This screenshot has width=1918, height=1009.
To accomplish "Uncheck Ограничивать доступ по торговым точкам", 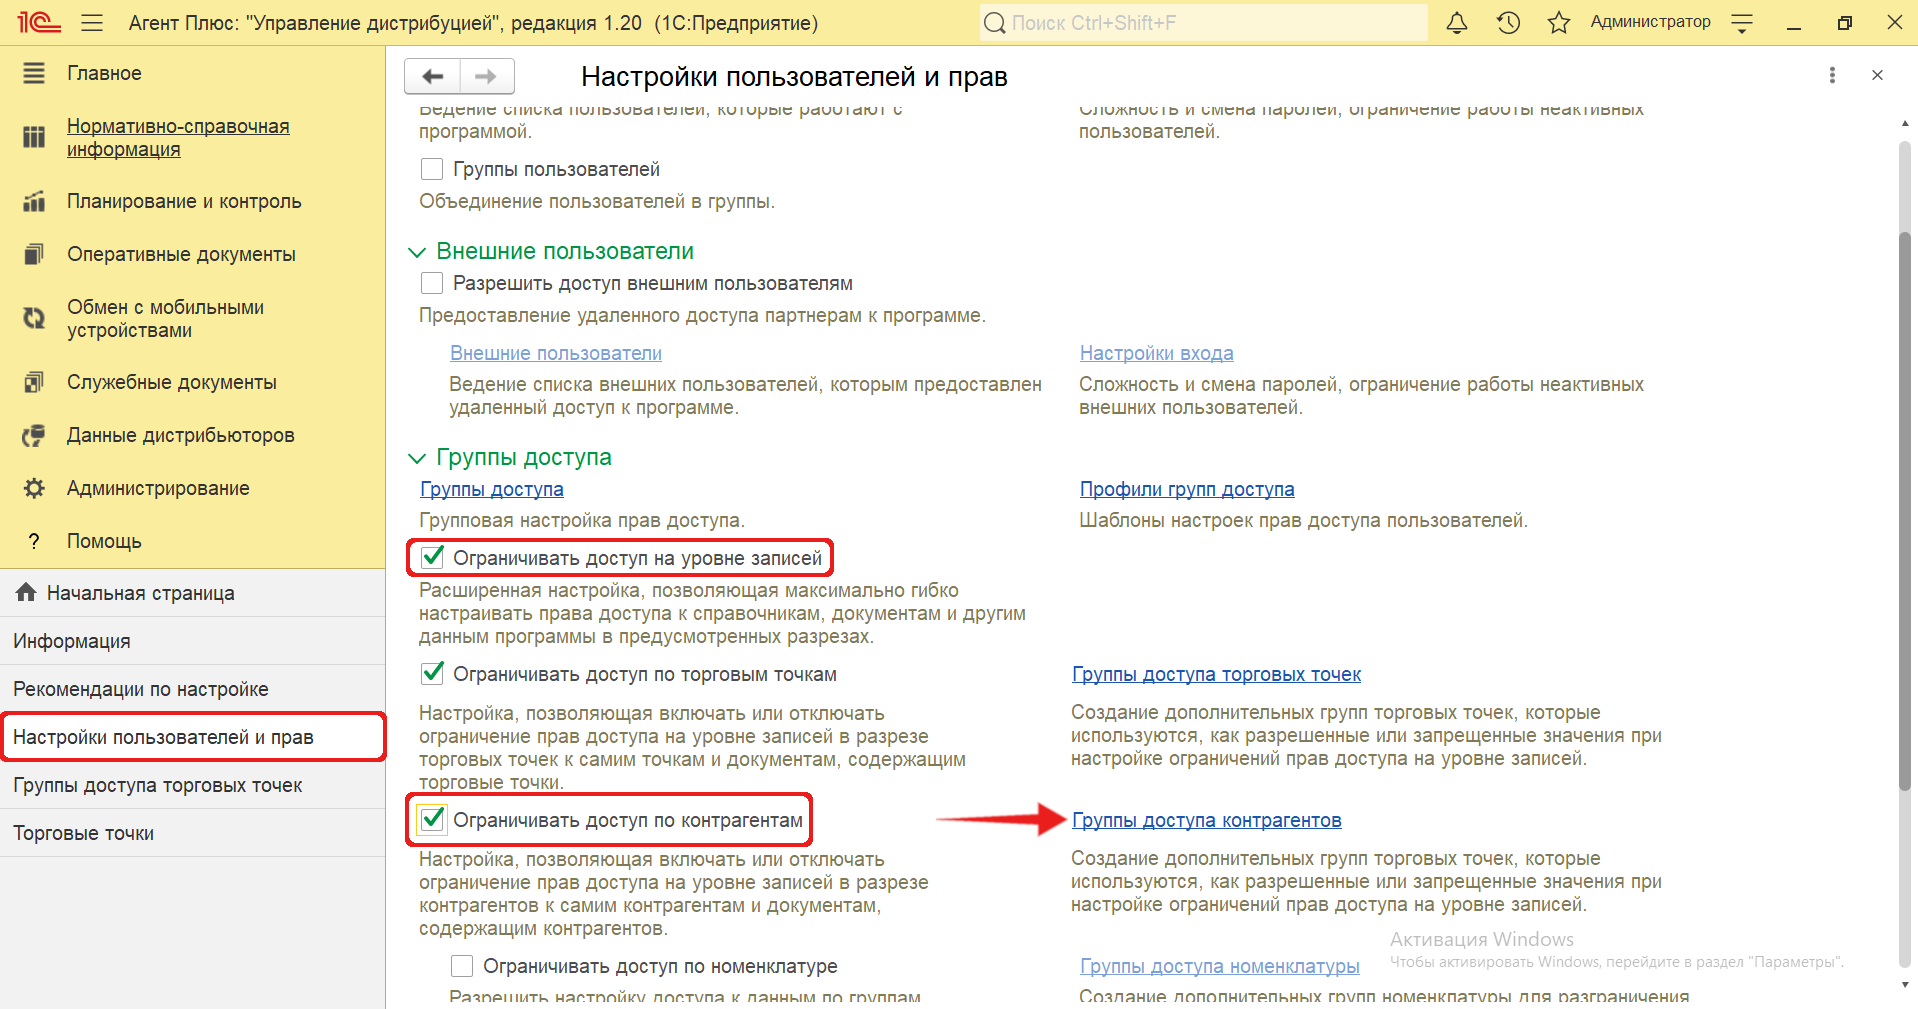I will (432, 673).
